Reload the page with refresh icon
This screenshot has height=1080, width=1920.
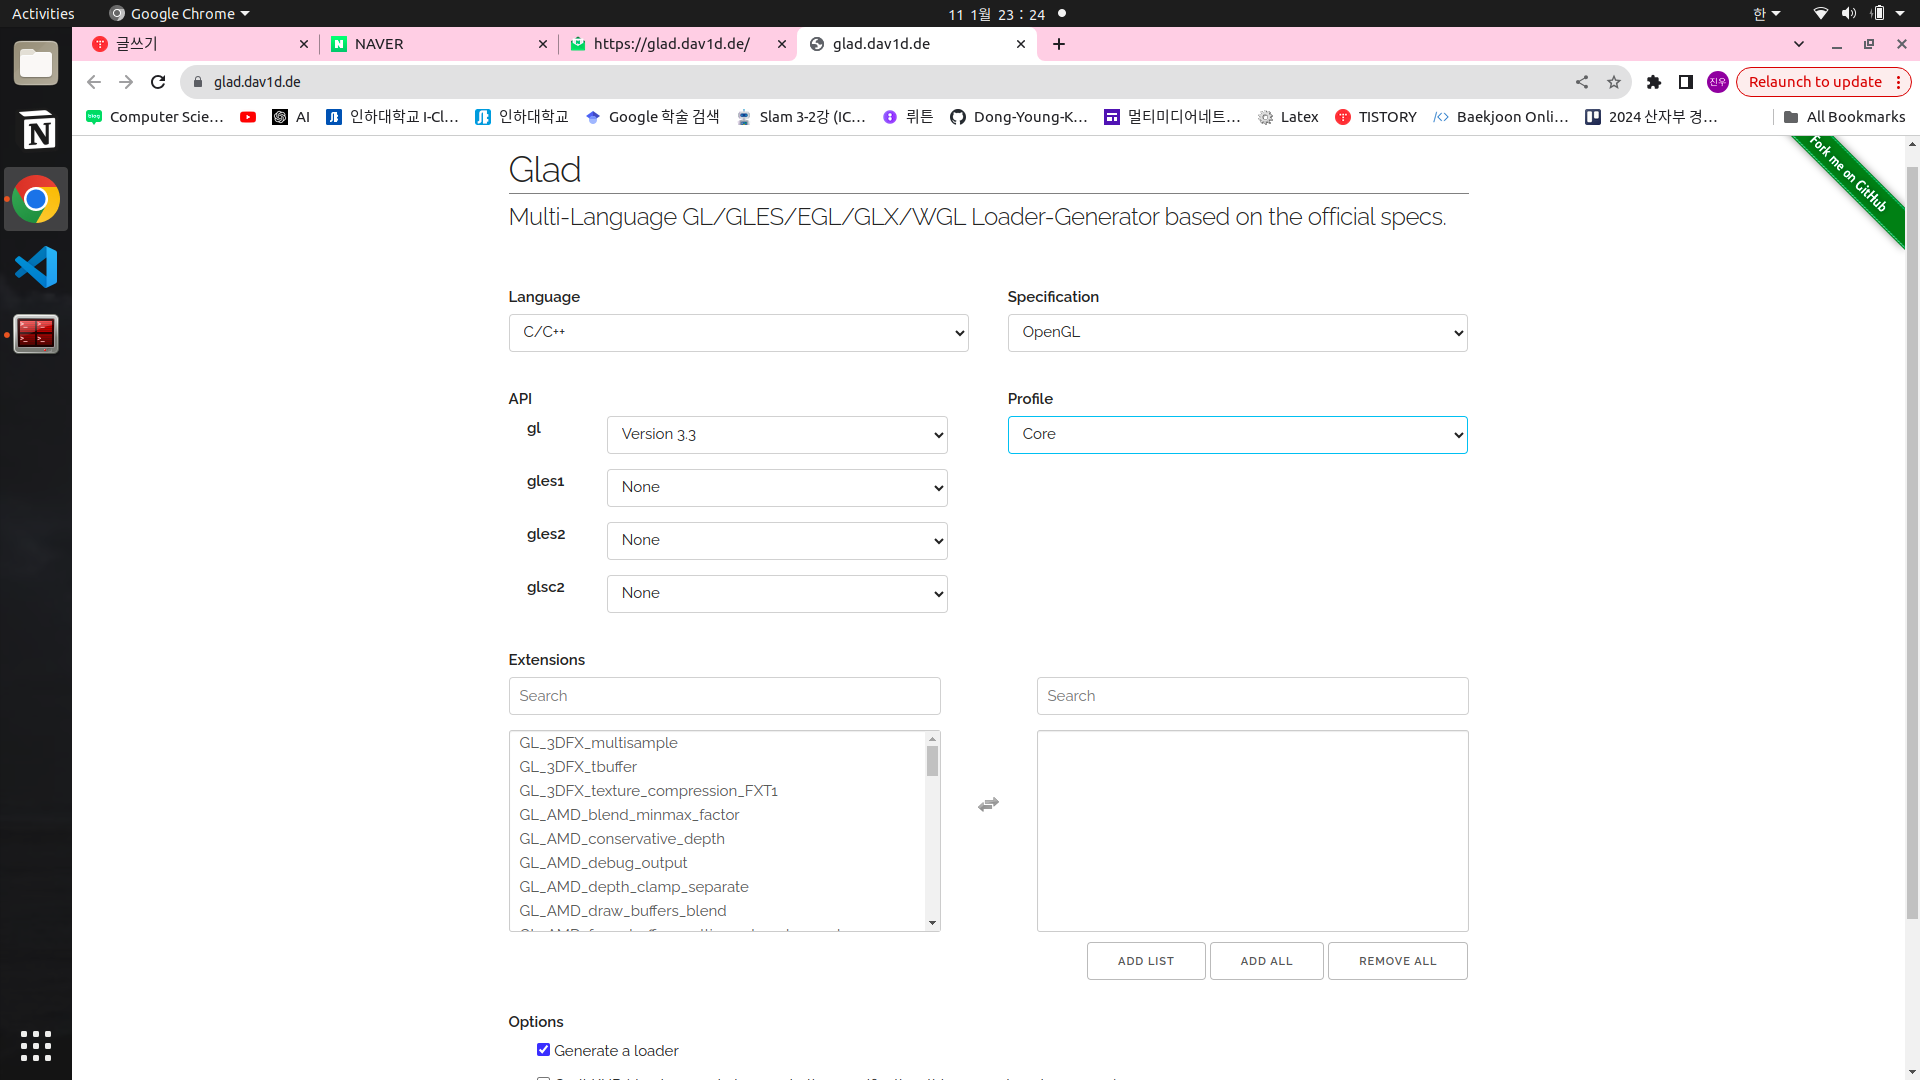click(x=158, y=82)
